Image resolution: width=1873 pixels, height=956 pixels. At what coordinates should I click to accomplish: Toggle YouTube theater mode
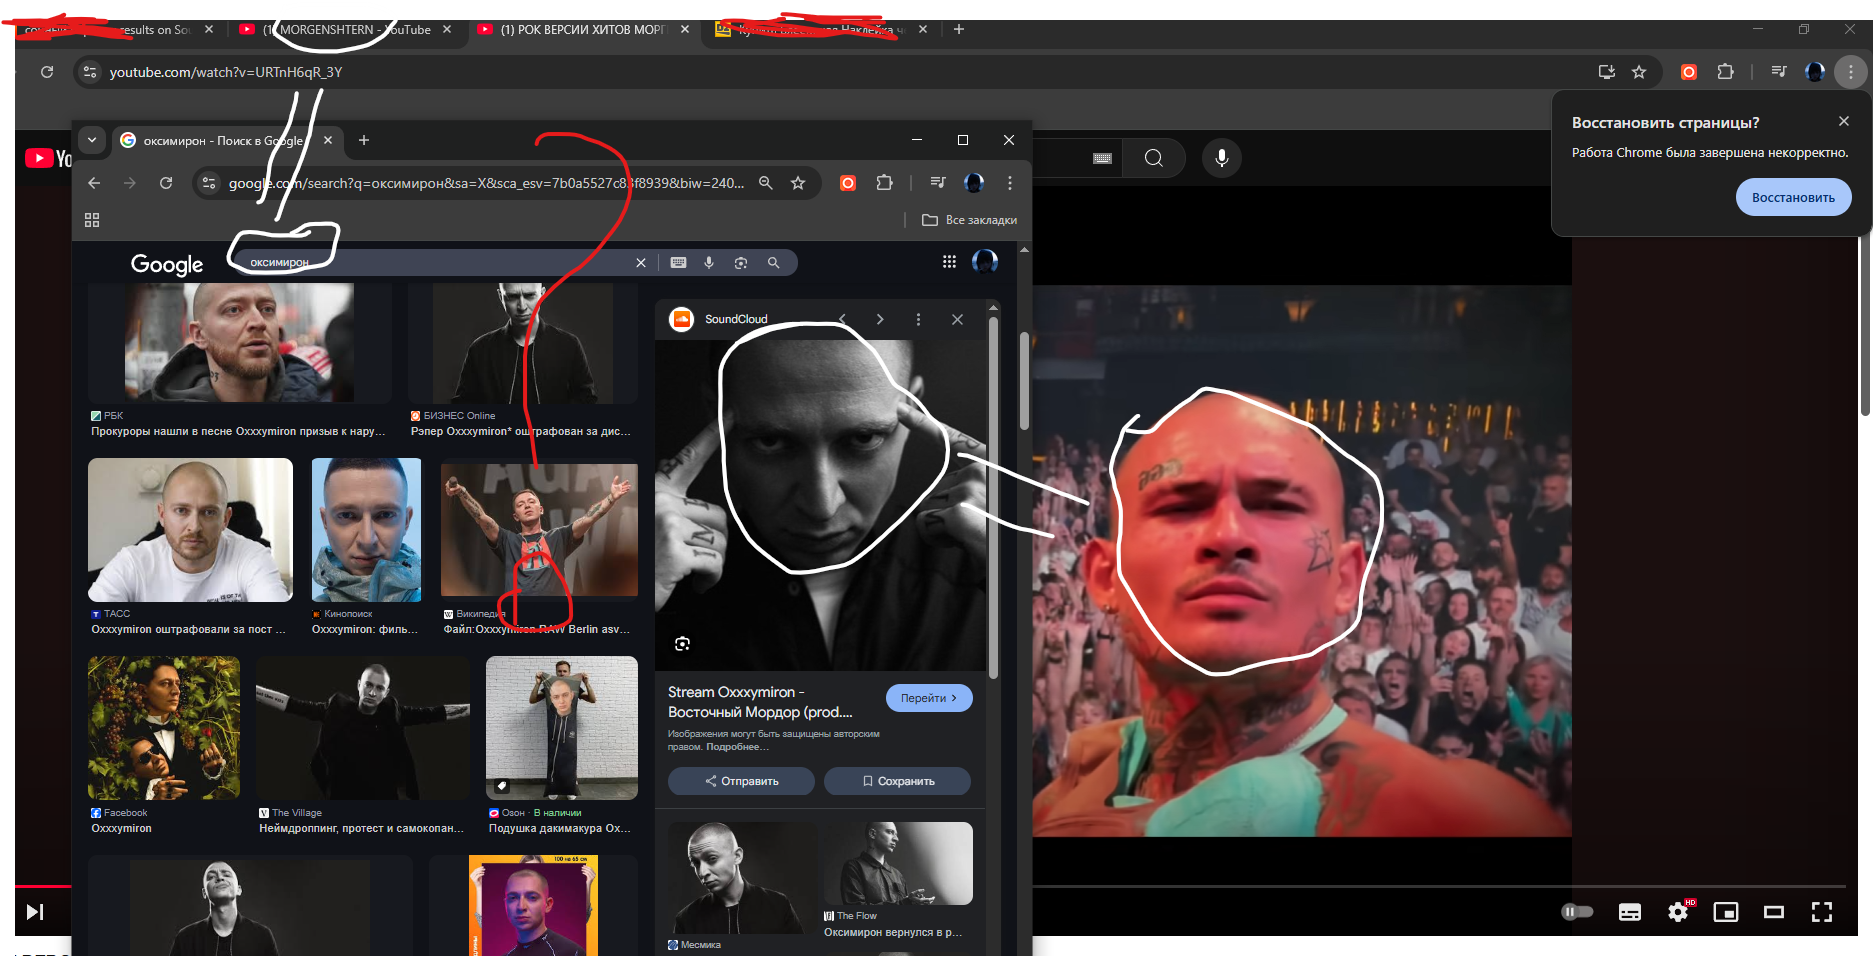(1774, 912)
